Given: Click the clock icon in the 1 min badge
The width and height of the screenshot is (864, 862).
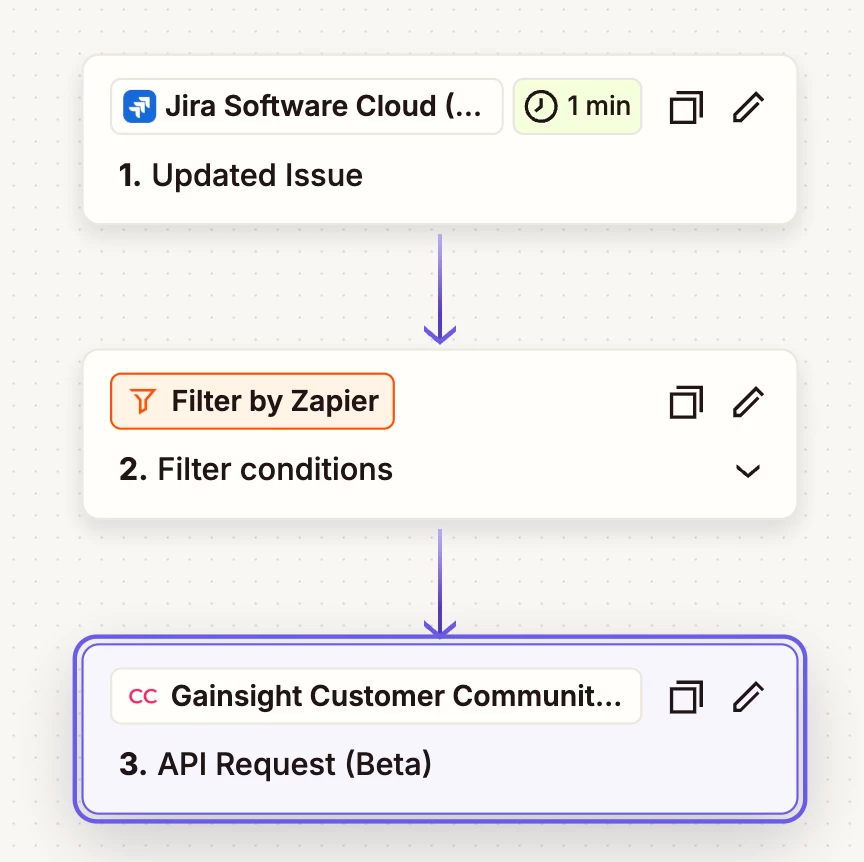Looking at the screenshot, I should point(541,106).
